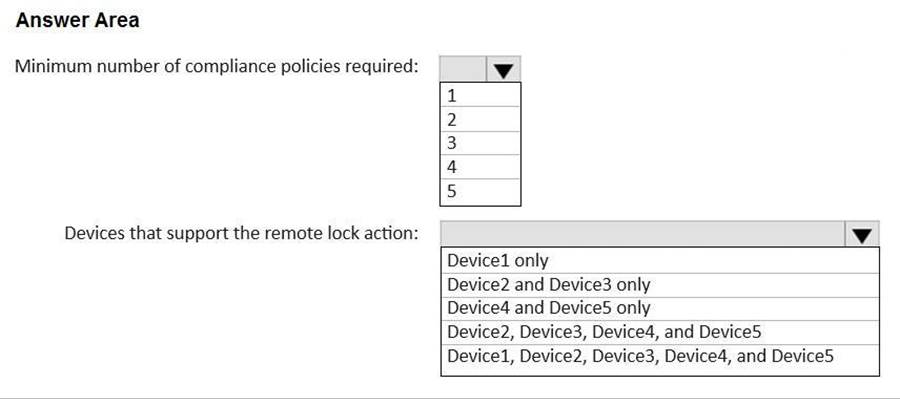Open the compliance policies number dropdown arrow

coord(503,69)
